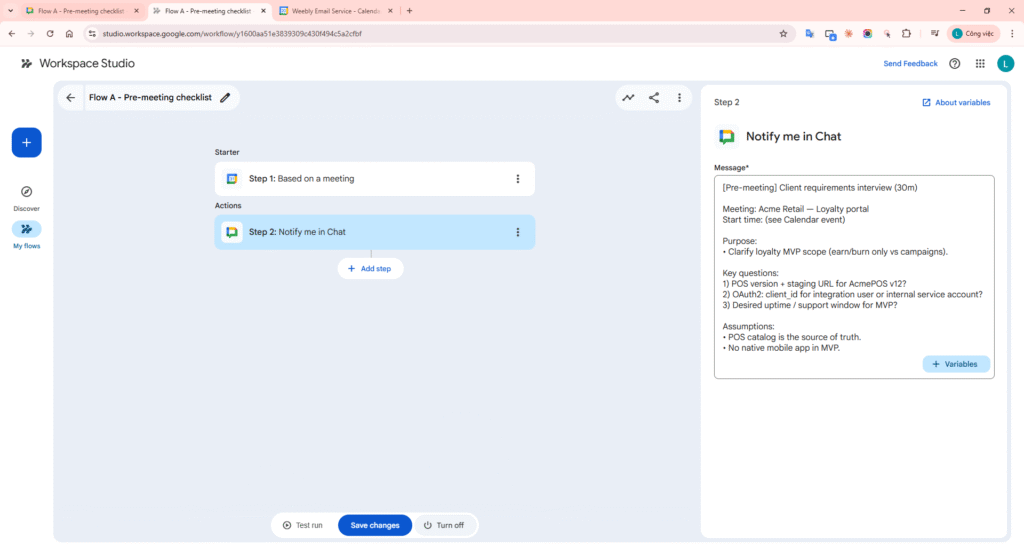Click the blue plus create flow button
Viewport: 1024px width, 553px height.
(x=26, y=143)
